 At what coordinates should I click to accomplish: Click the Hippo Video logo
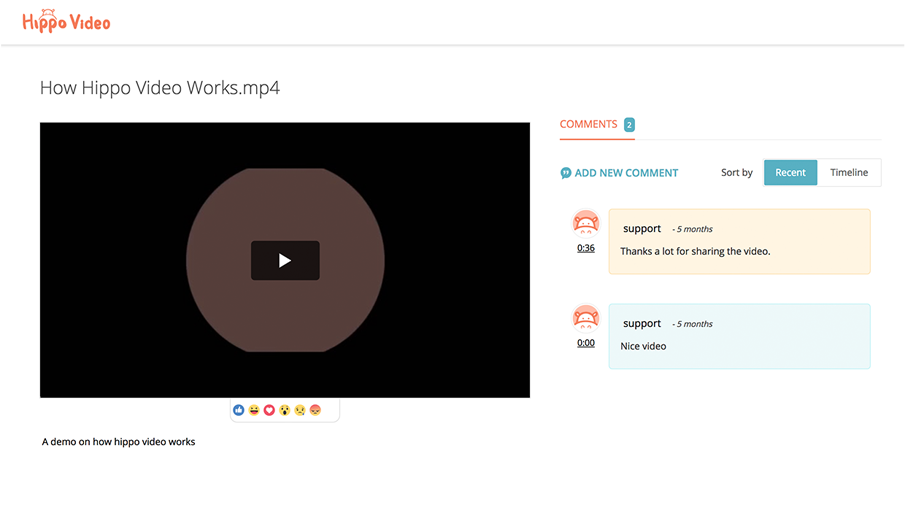66,21
